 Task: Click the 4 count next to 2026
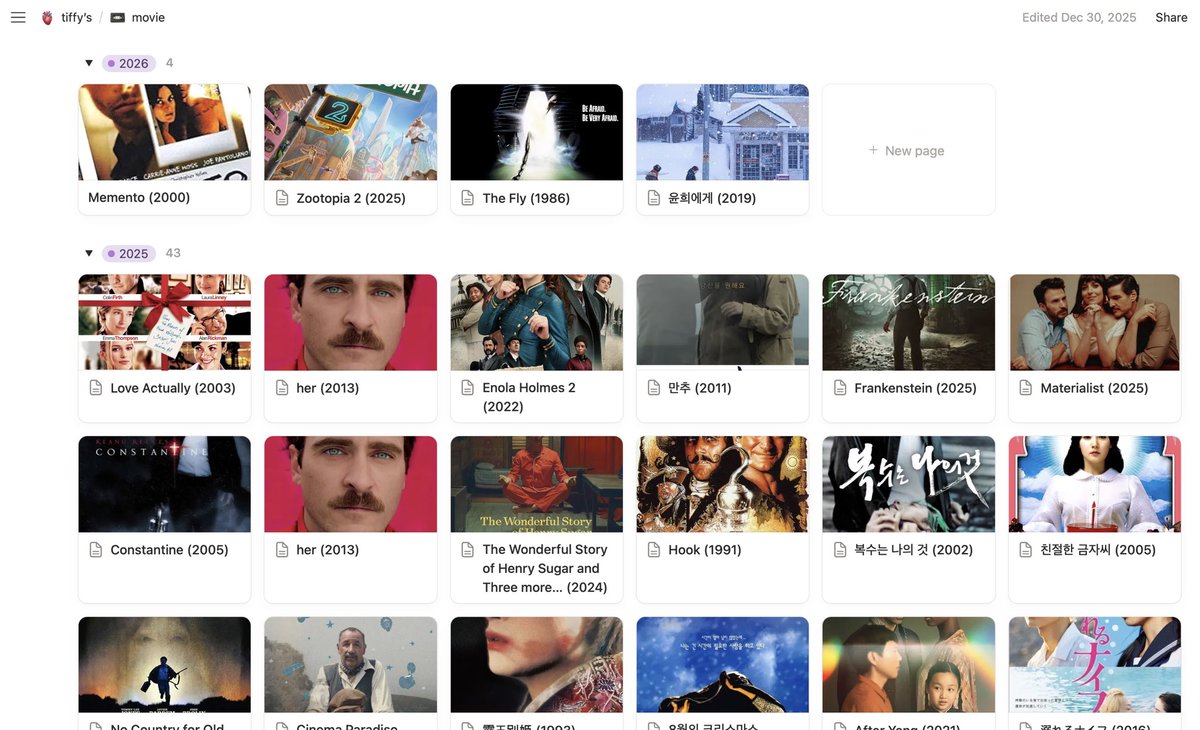point(170,63)
